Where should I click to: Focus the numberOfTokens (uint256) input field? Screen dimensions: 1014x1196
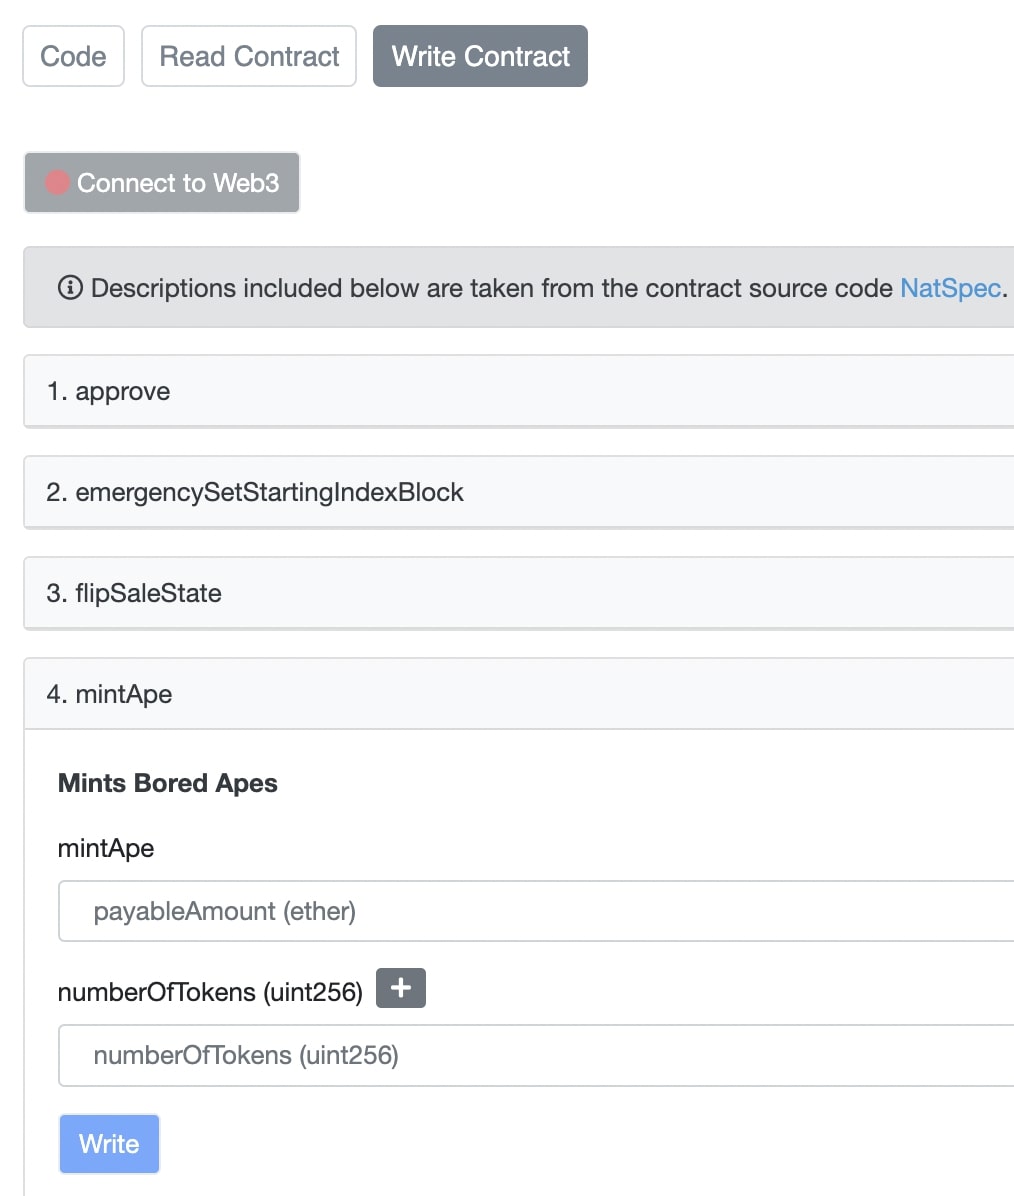tap(536, 1056)
